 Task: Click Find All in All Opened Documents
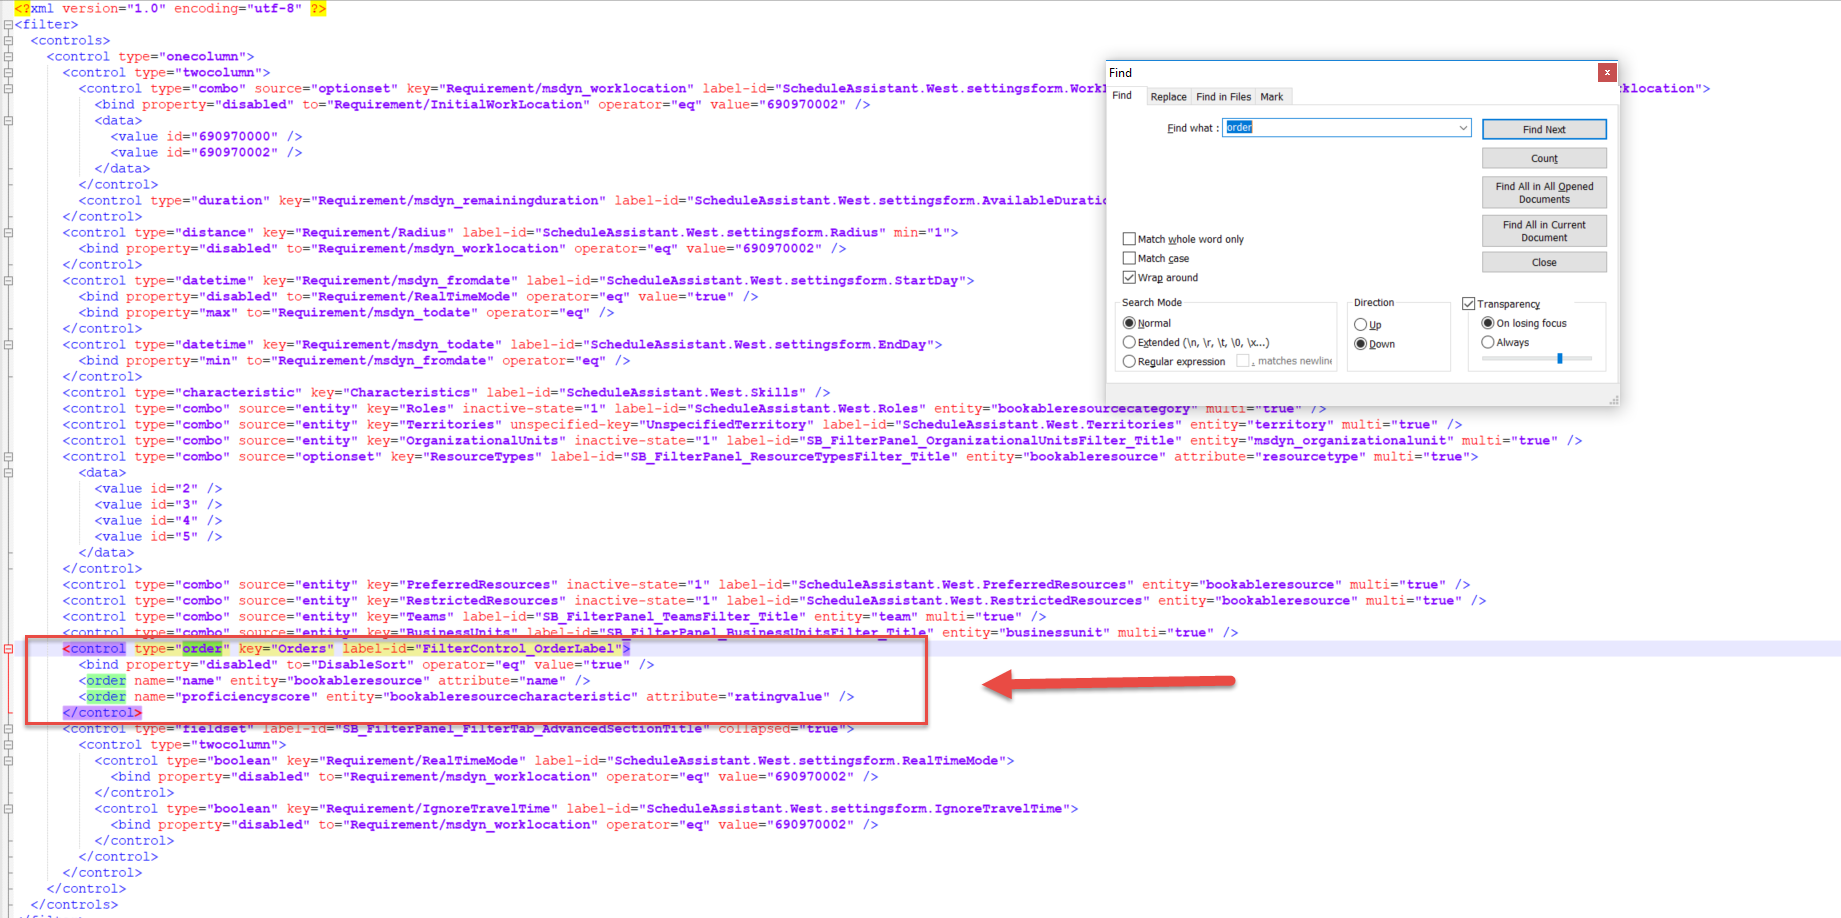(x=1543, y=192)
